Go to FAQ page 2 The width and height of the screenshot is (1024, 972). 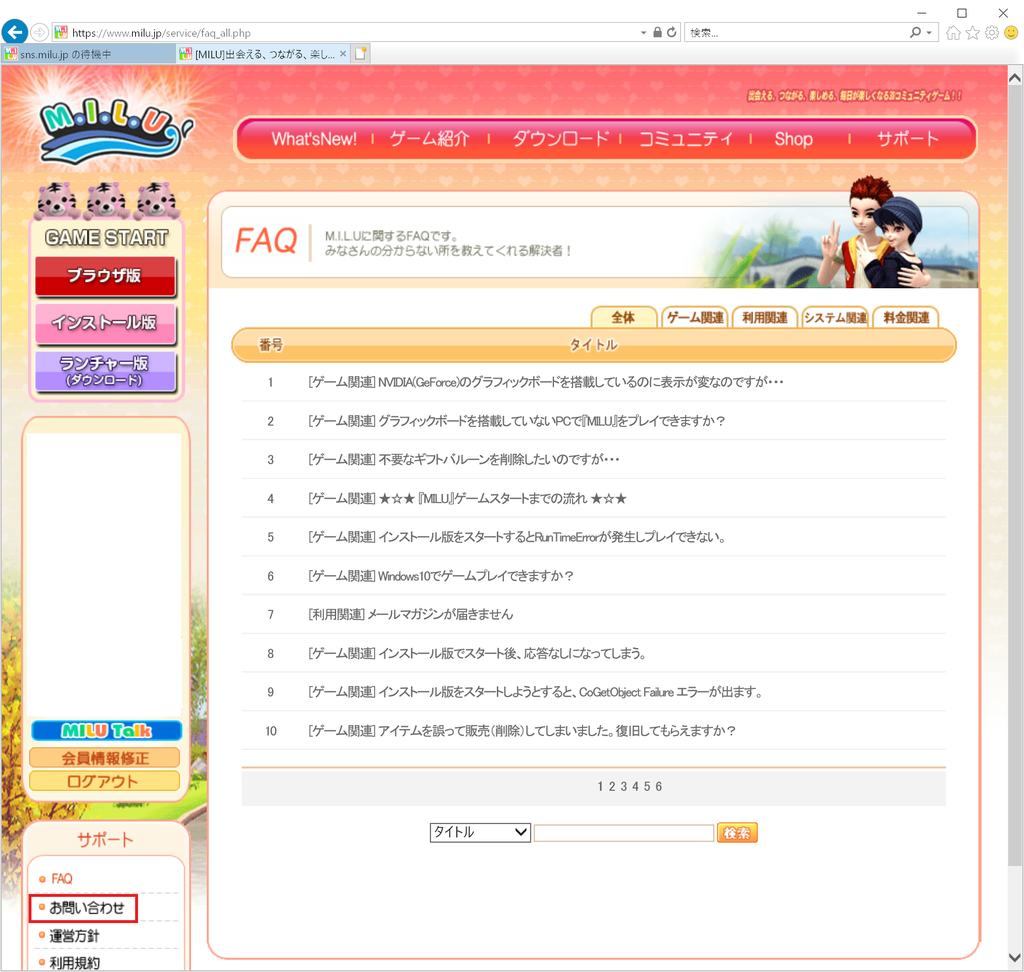coord(612,786)
